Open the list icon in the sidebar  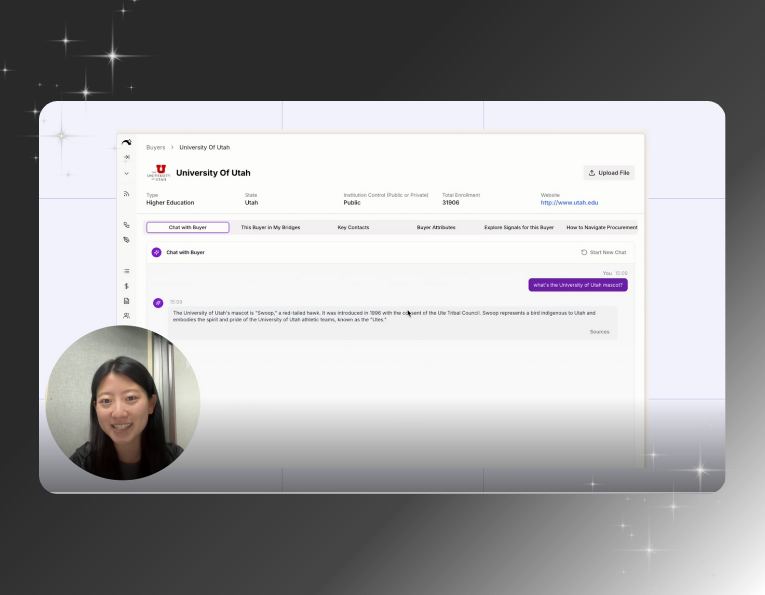(x=126, y=271)
